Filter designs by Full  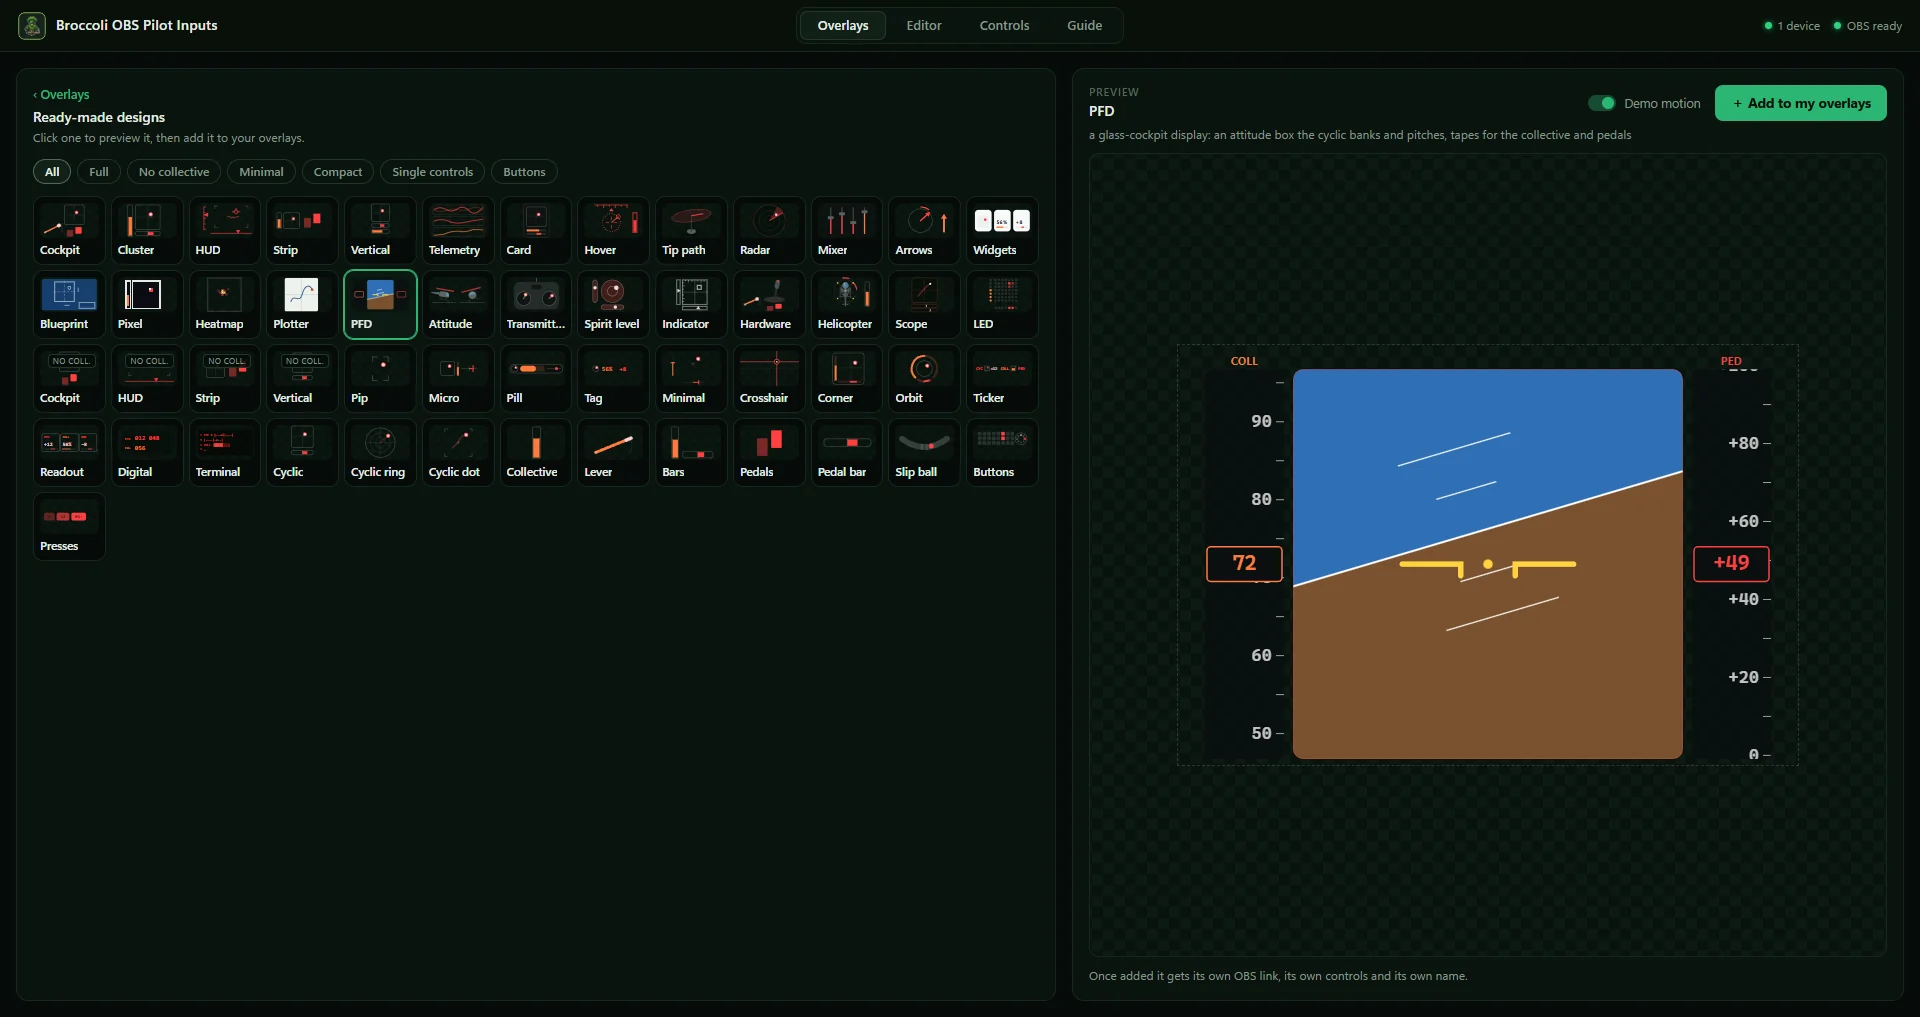pyautogui.click(x=99, y=172)
